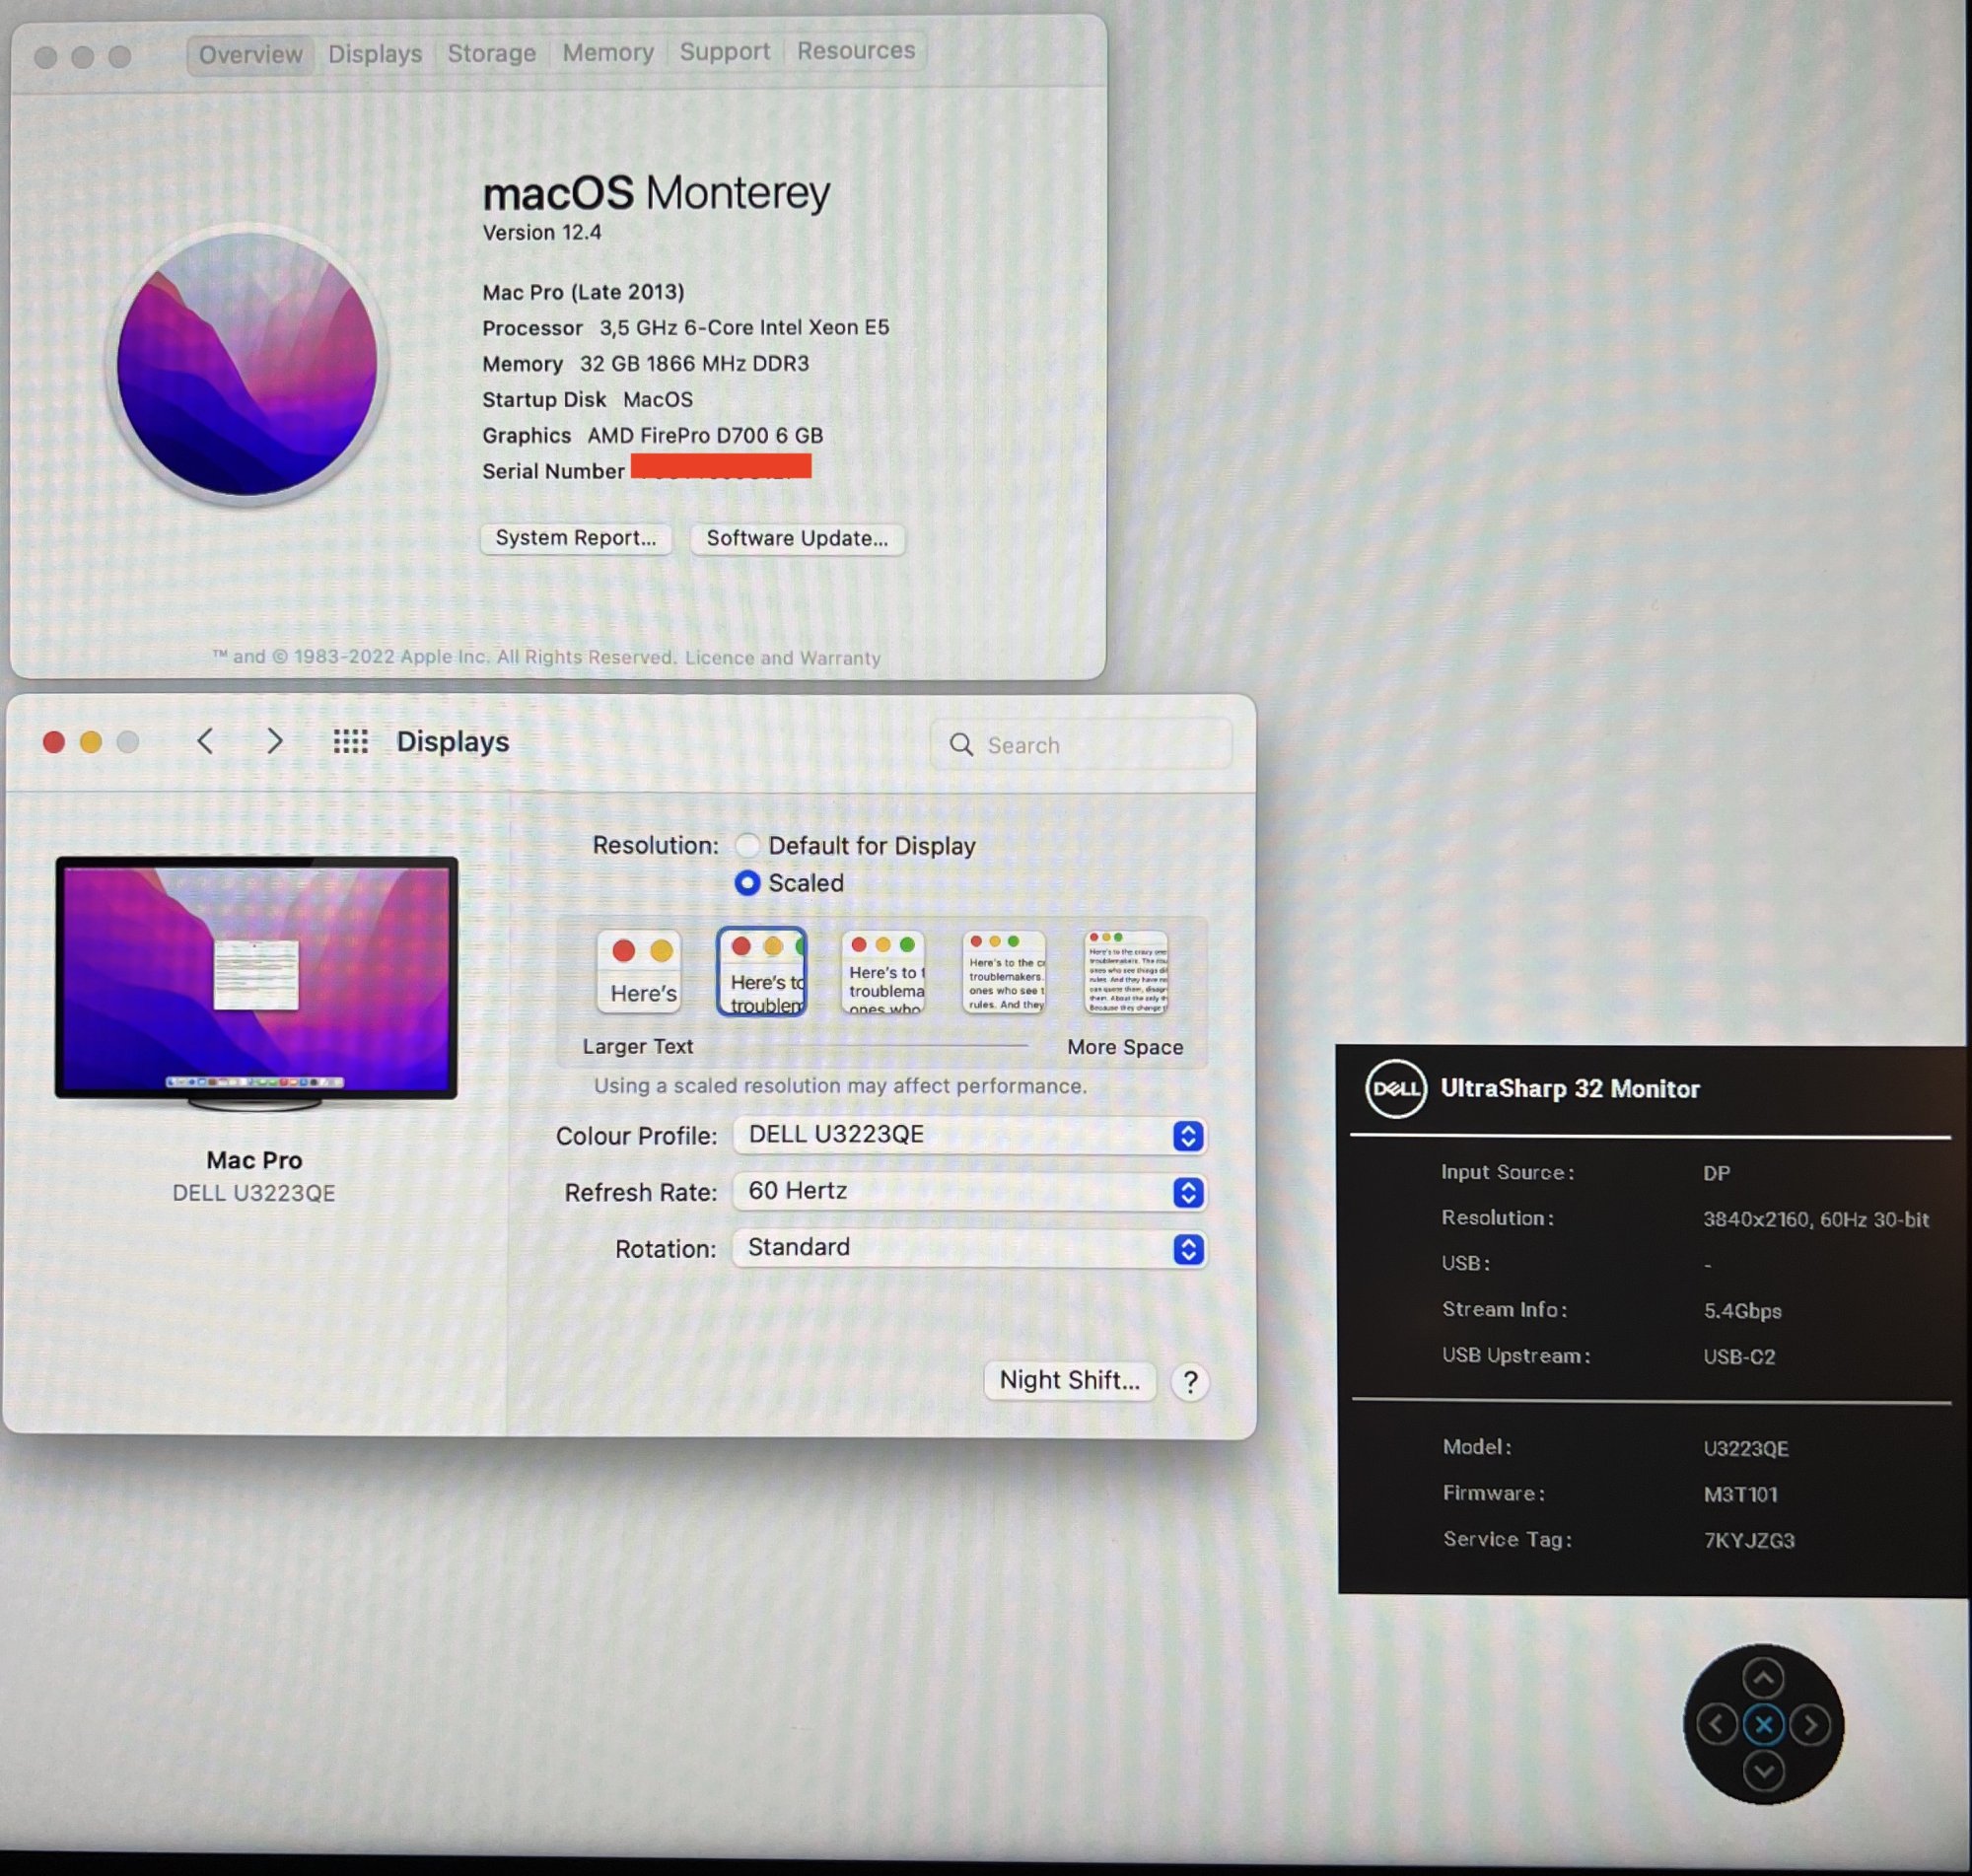Show all preferences grid icon
This screenshot has height=1876, width=1972.
pyautogui.click(x=350, y=741)
